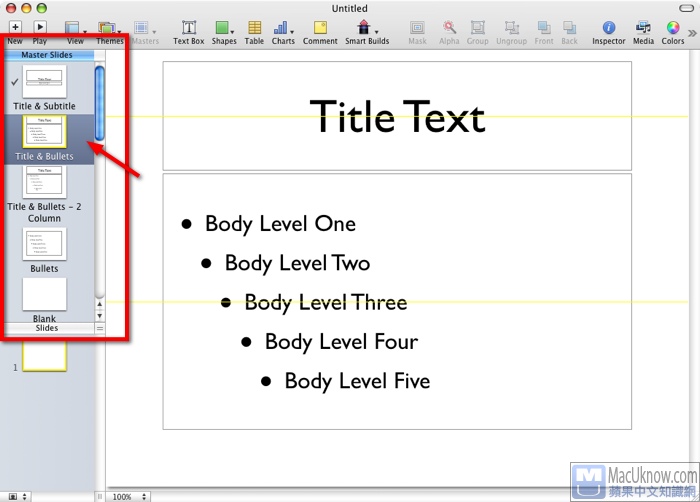Click master list scroll up arrow

click(x=100, y=304)
